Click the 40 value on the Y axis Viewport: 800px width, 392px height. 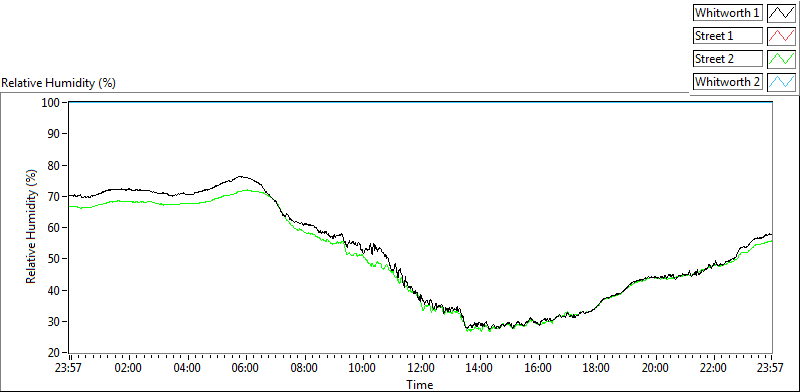(55, 290)
